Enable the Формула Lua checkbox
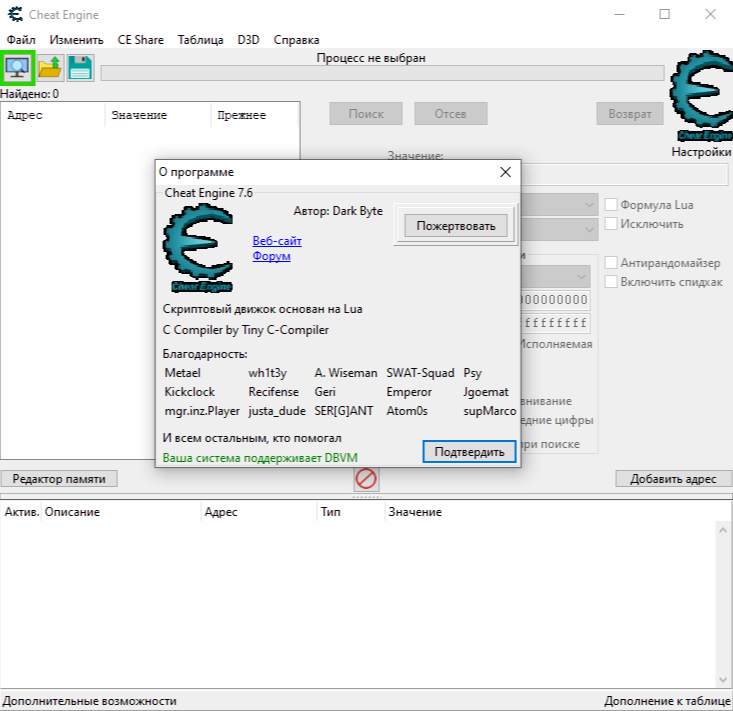This screenshot has height=711, width=733. tap(610, 205)
